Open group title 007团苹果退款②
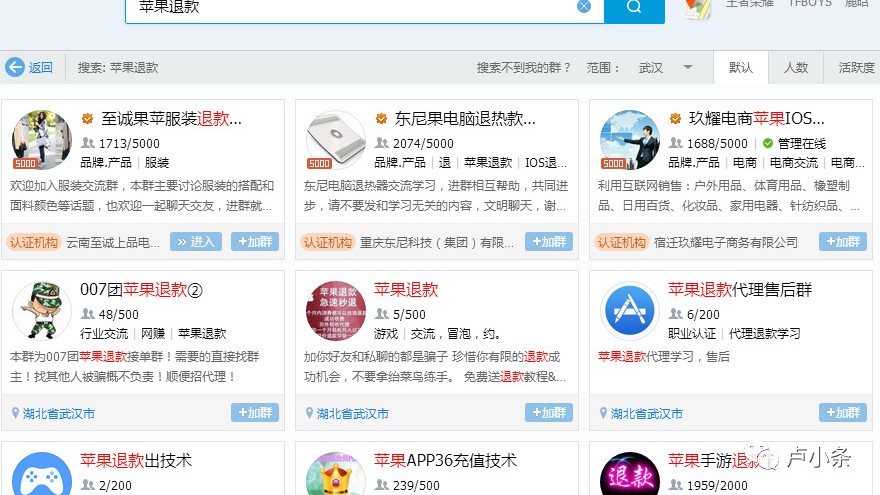Image resolution: width=880 pixels, height=495 pixels. (x=141, y=290)
